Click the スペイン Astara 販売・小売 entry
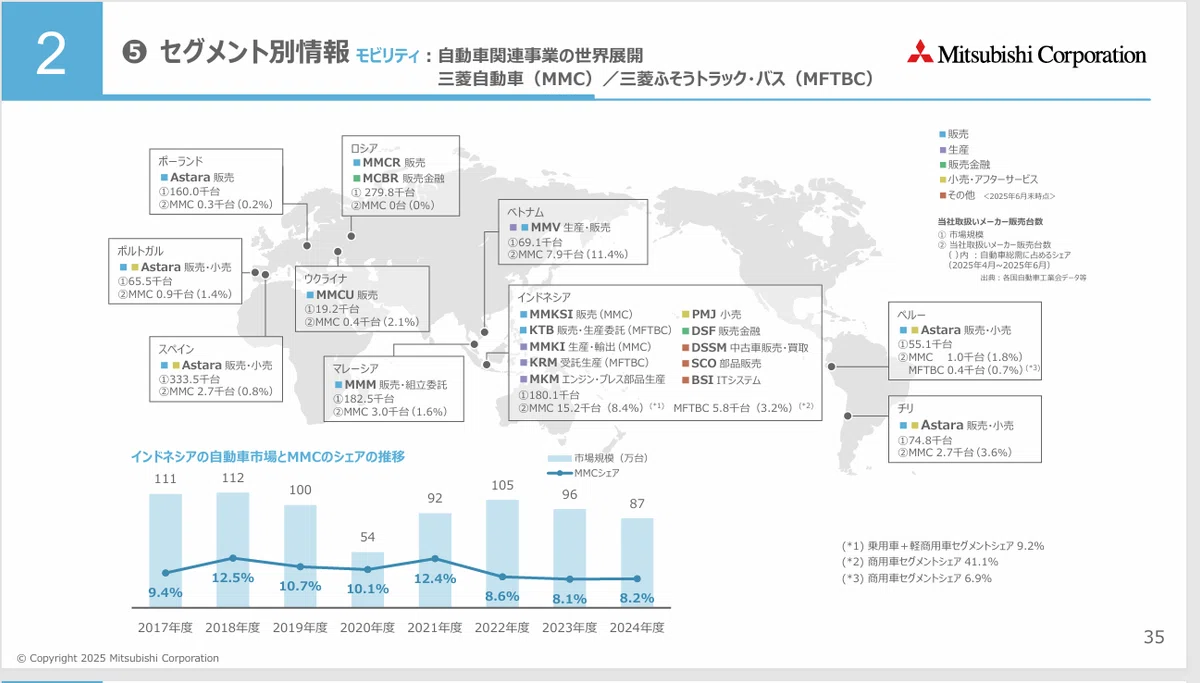Image resolution: width=1200 pixels, height=683 pixels. coord(215,365)
